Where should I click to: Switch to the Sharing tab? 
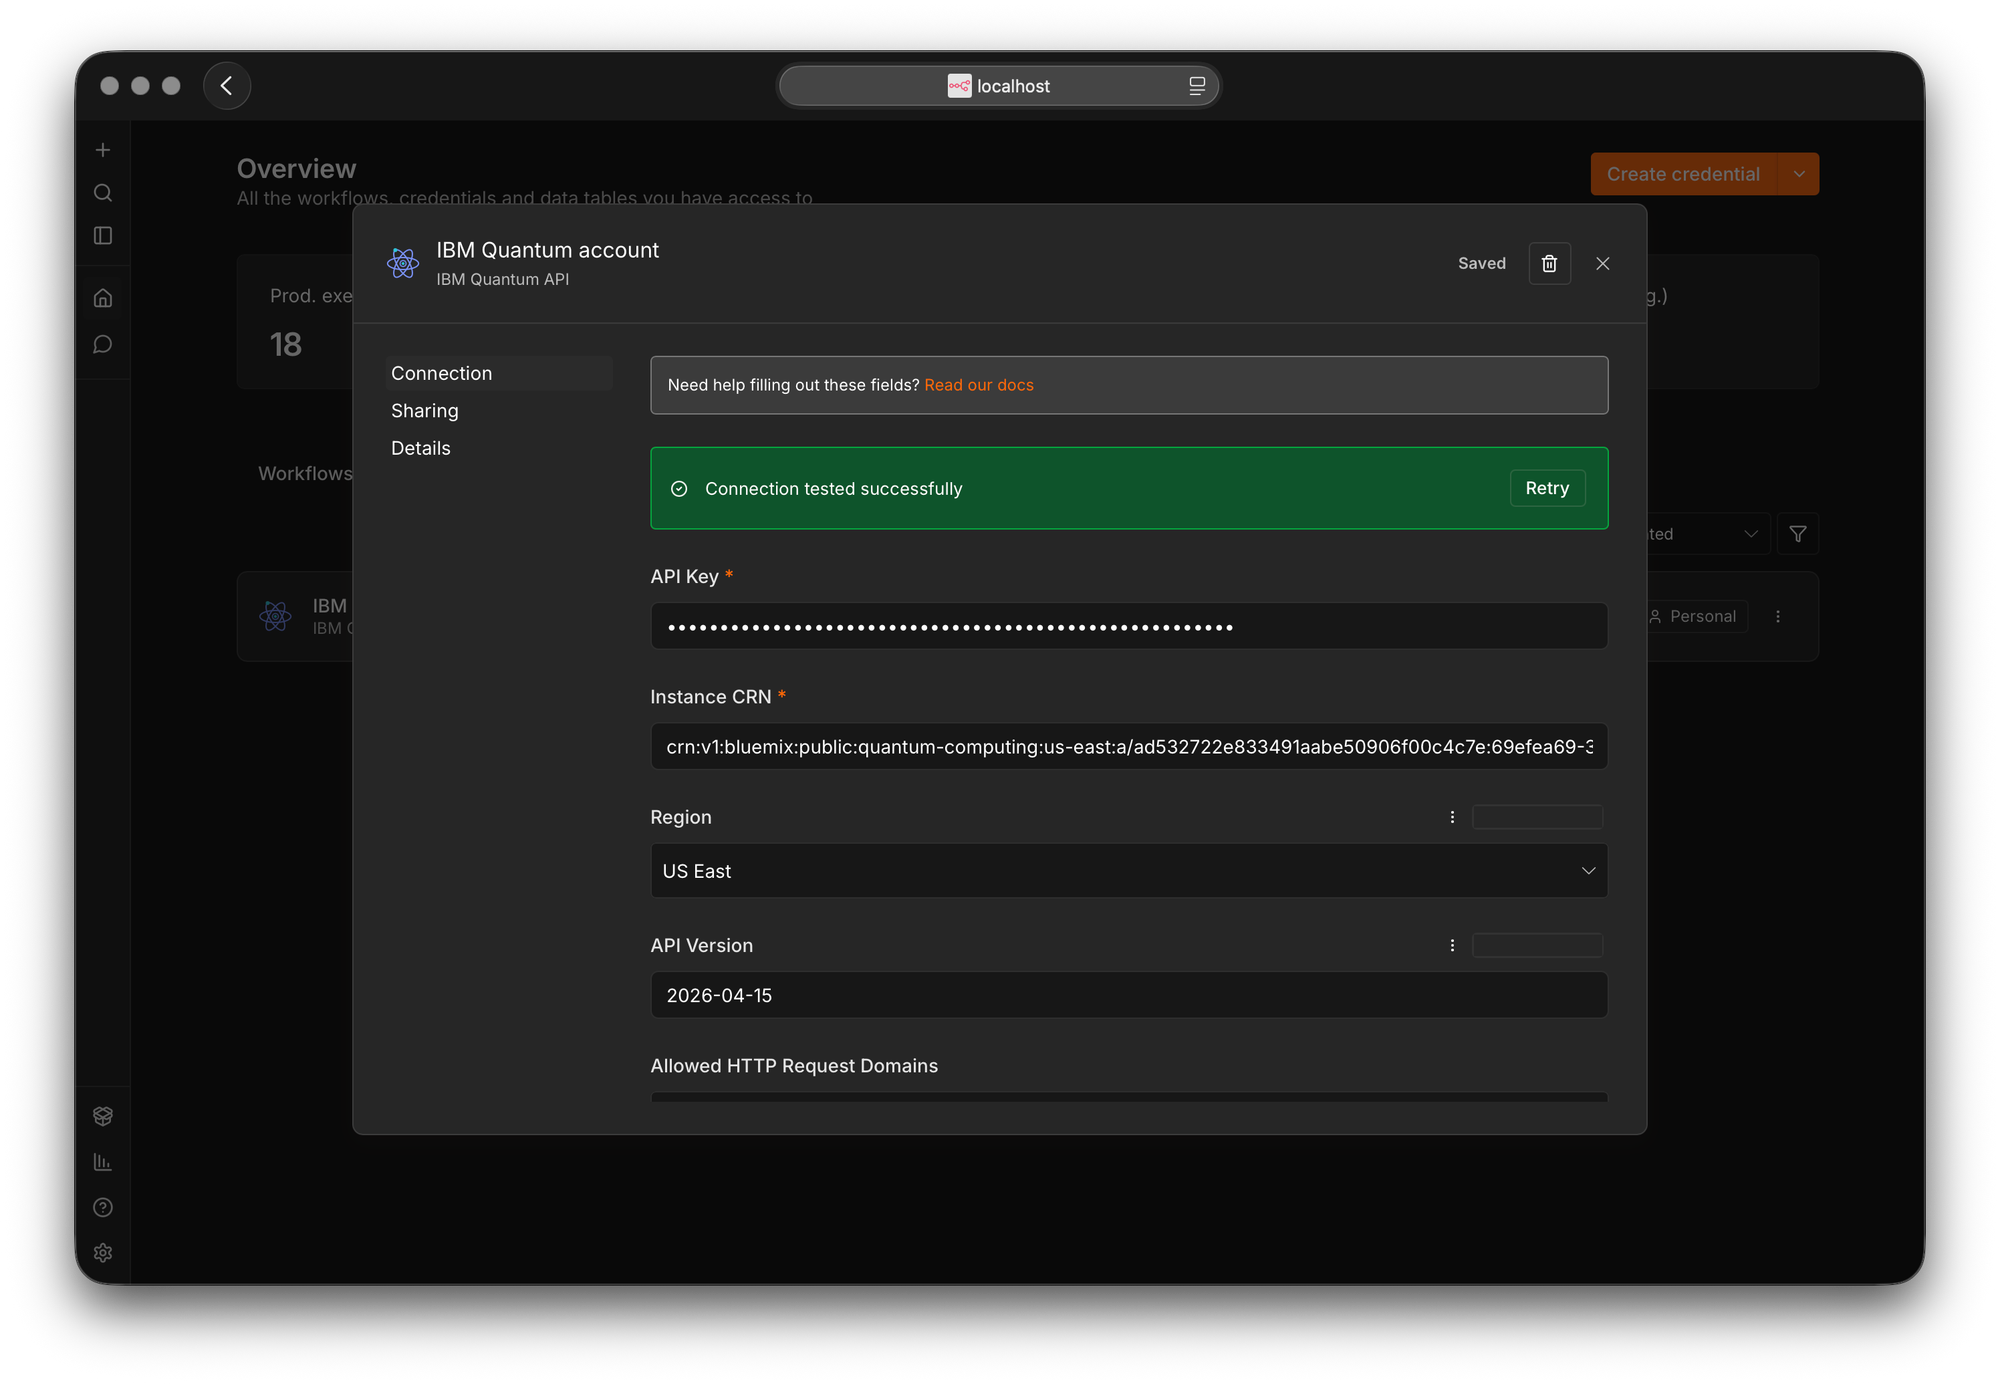[x=425, y=411]
